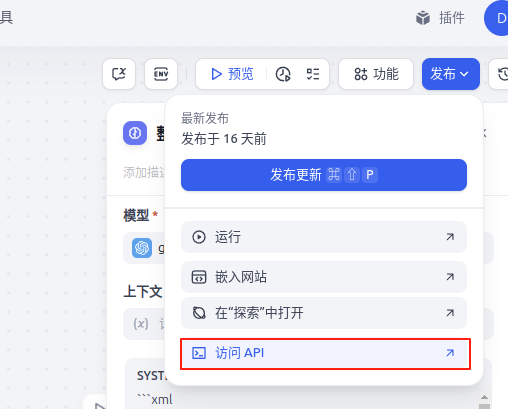The width and height of the screenshot is (508, 409).
Task: Open the 功能 features button
Action: coord(376,74)
